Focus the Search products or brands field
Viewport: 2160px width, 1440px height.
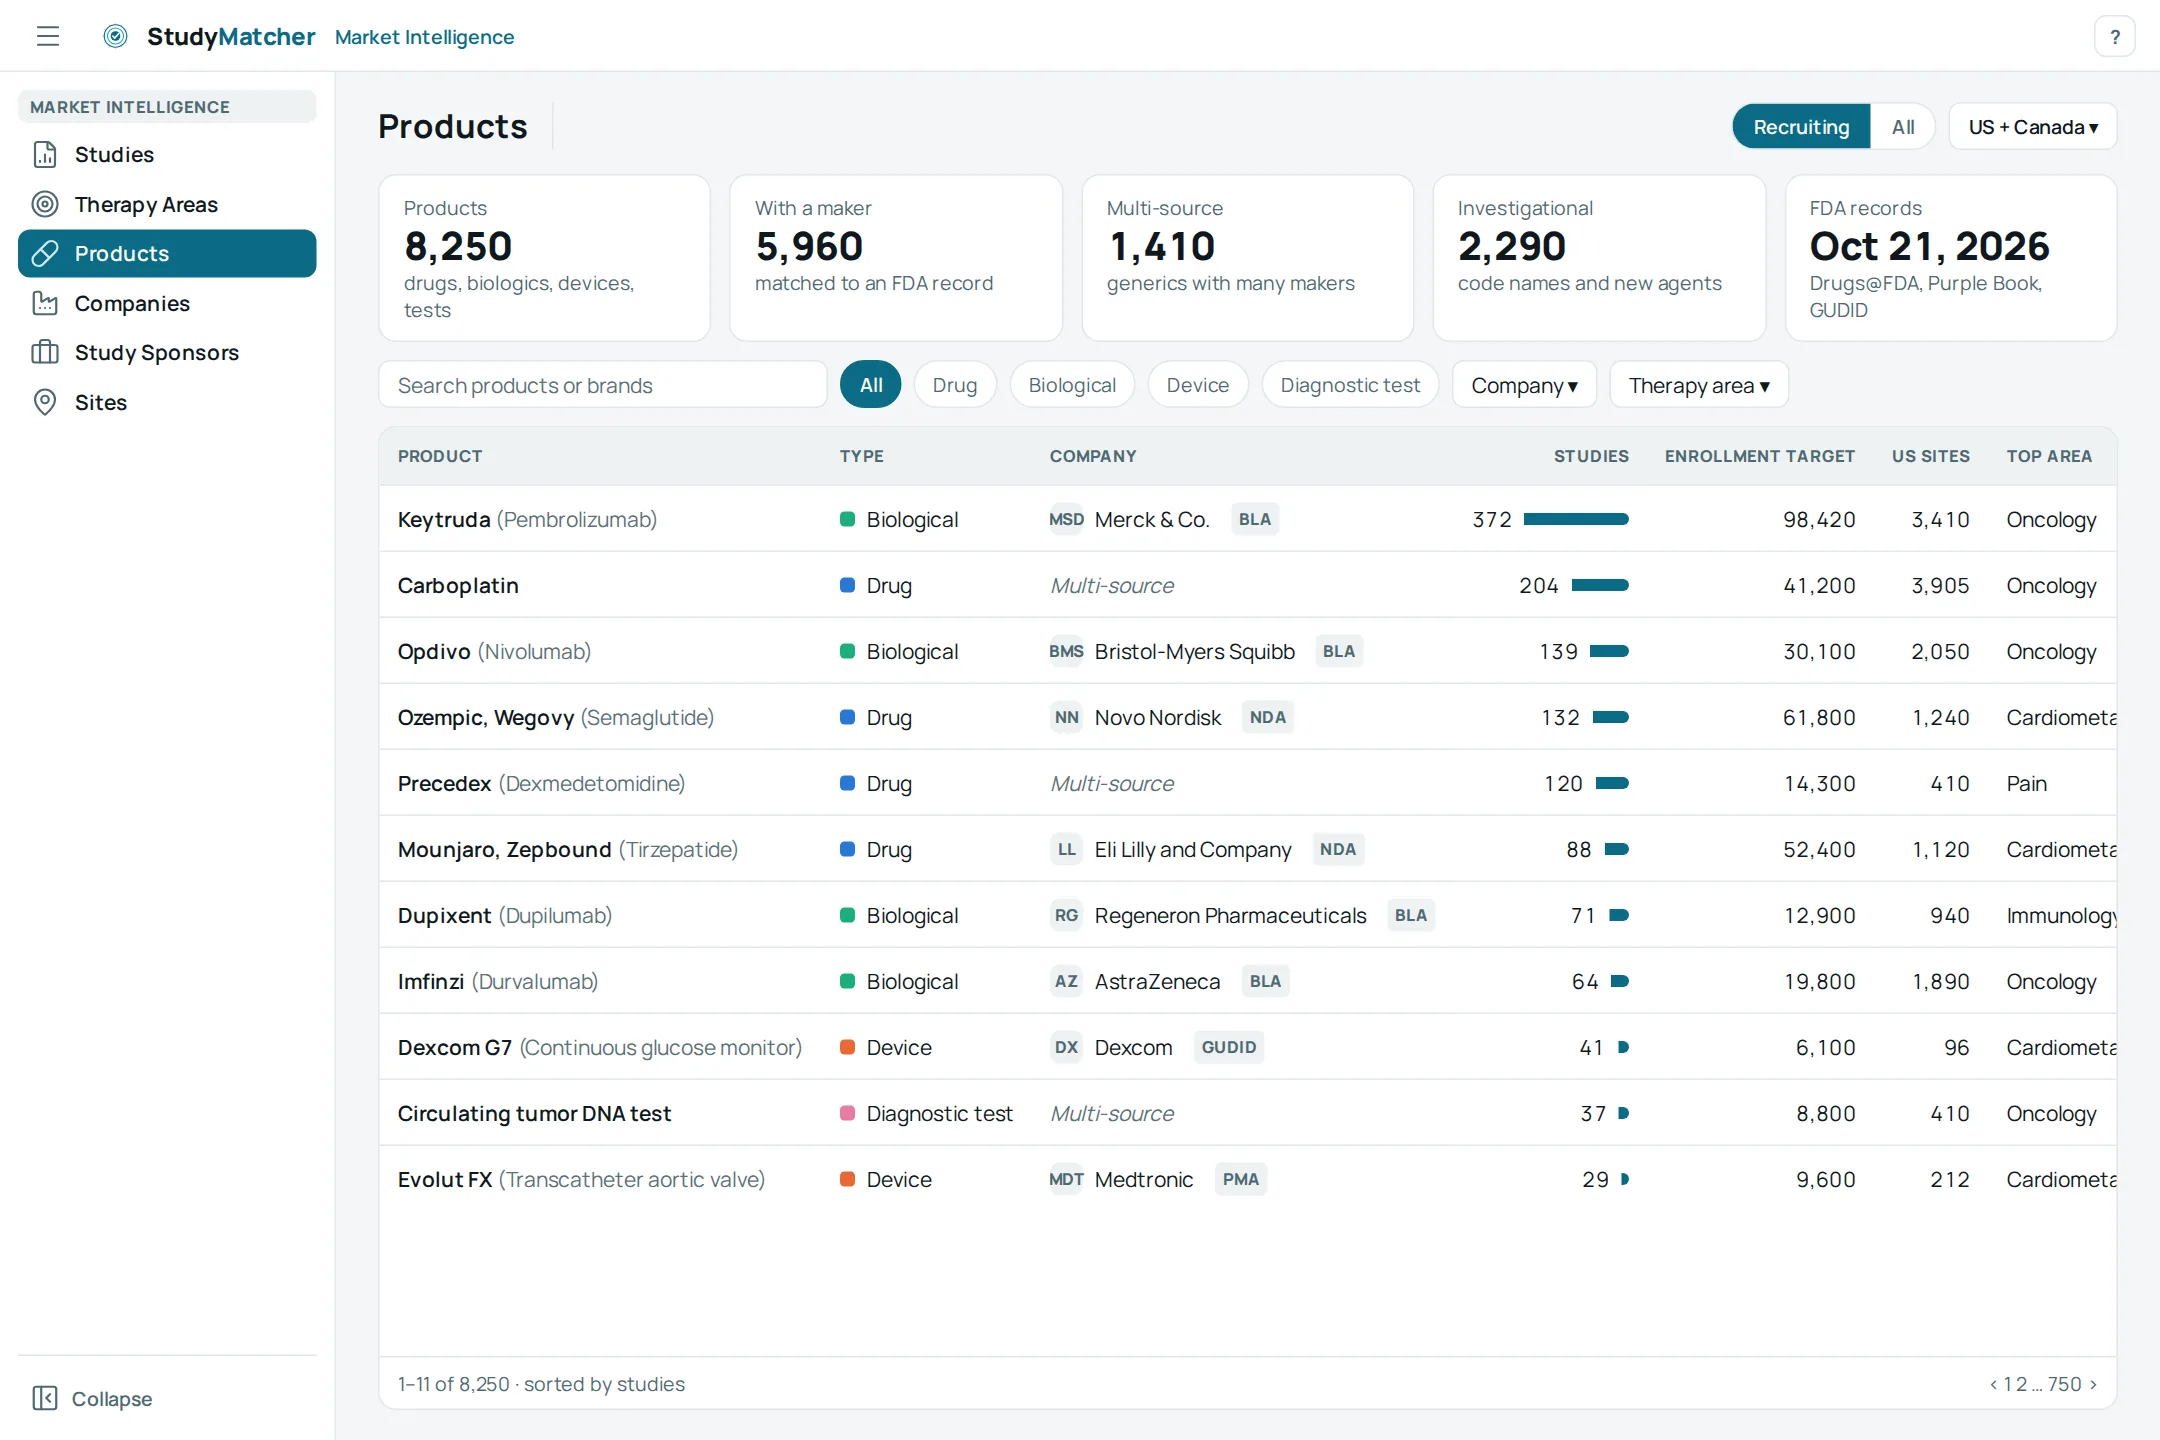point(603,385)
